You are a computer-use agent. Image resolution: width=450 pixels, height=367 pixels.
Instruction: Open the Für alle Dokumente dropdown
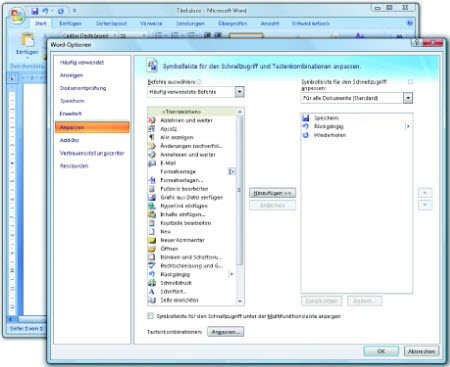(x=408, y=98)
